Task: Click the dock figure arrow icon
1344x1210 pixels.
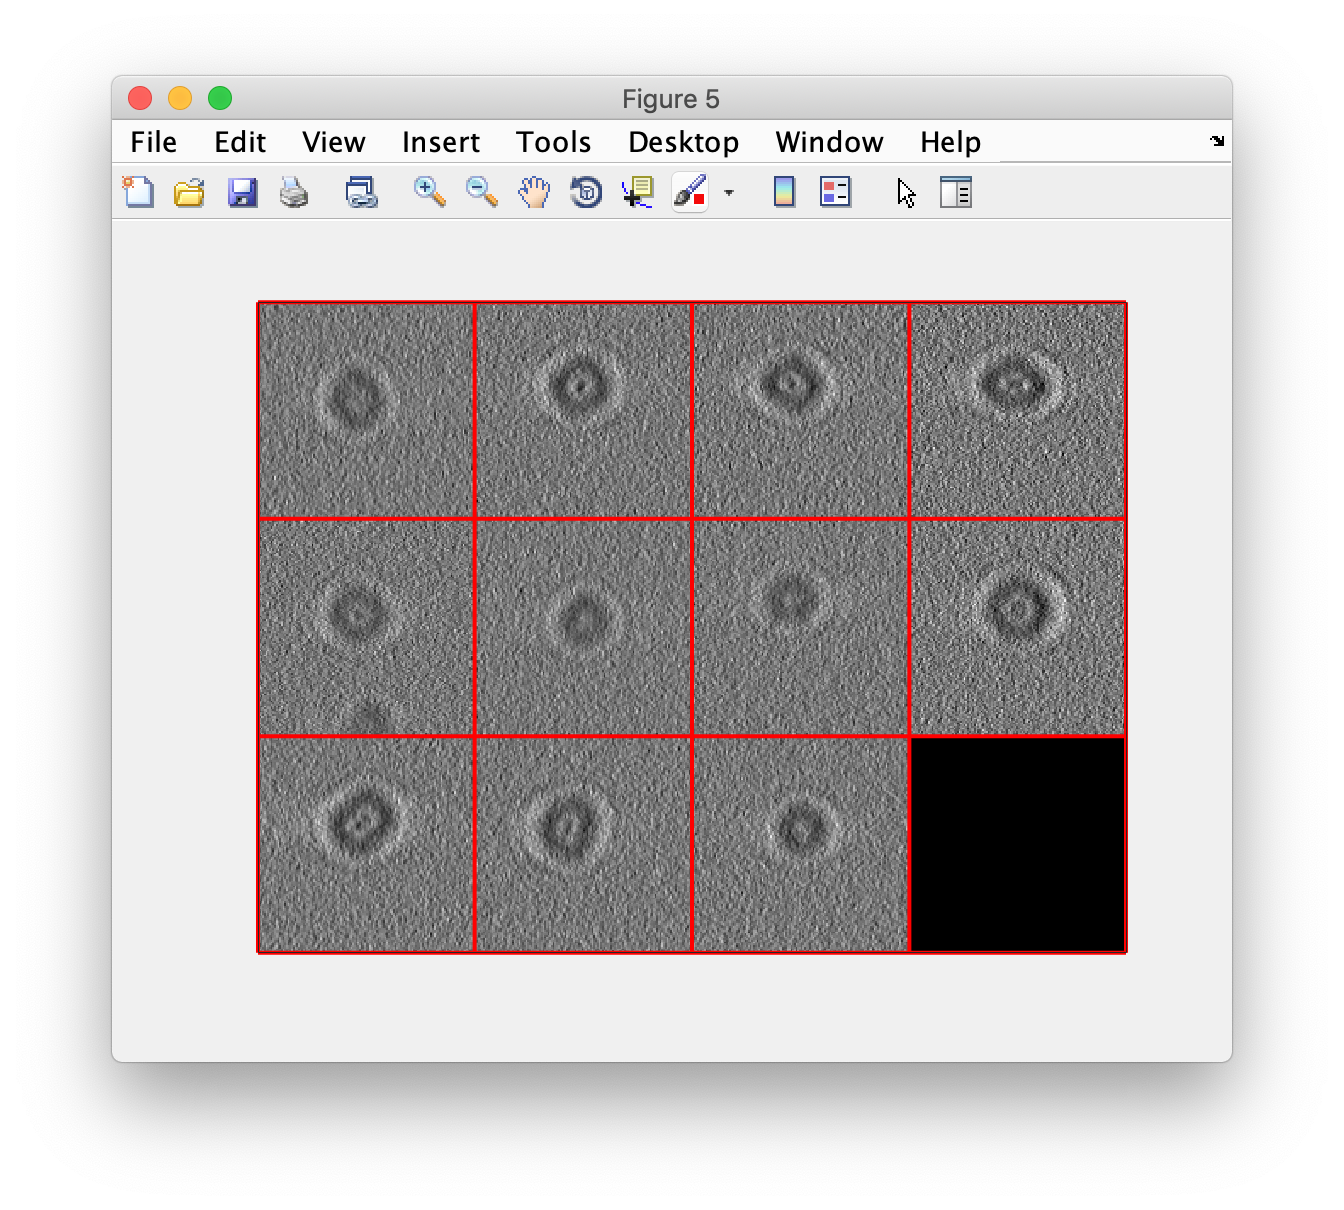Action: click(1217, 141)
